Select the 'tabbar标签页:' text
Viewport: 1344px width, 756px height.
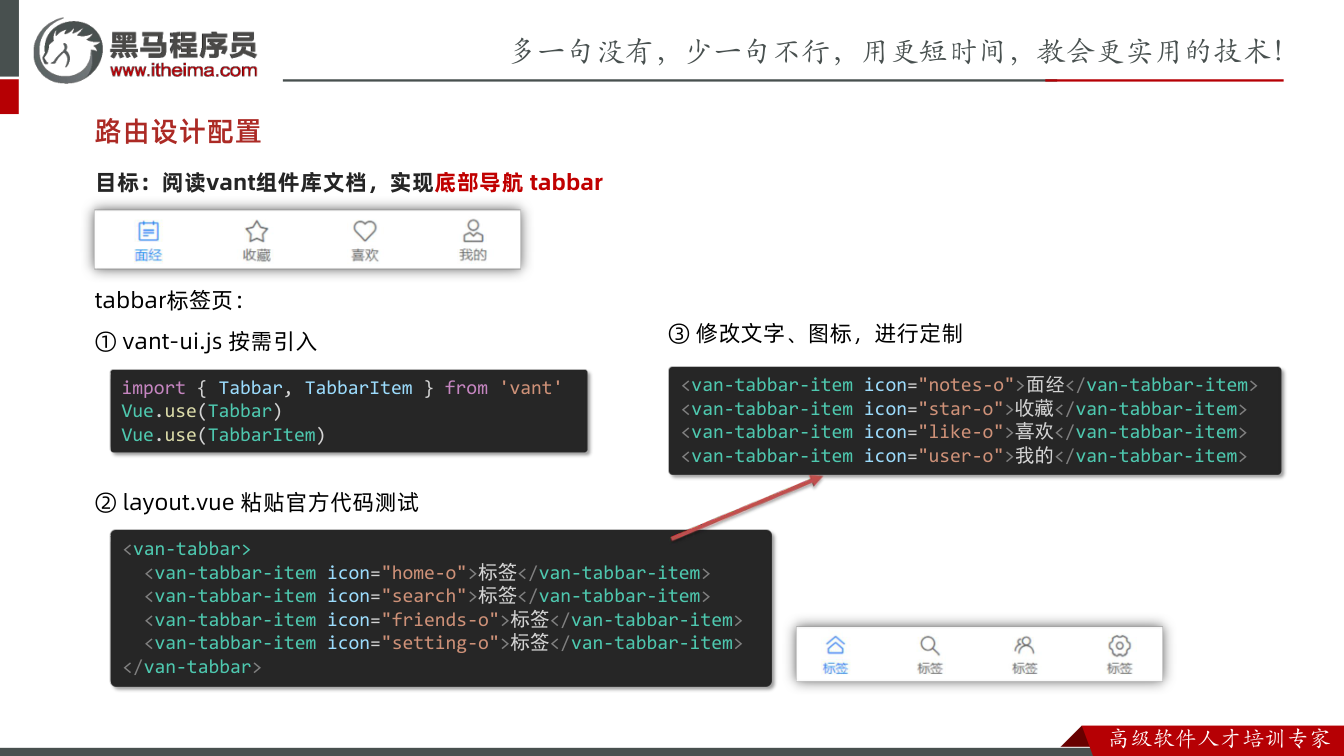pos(169,300)
